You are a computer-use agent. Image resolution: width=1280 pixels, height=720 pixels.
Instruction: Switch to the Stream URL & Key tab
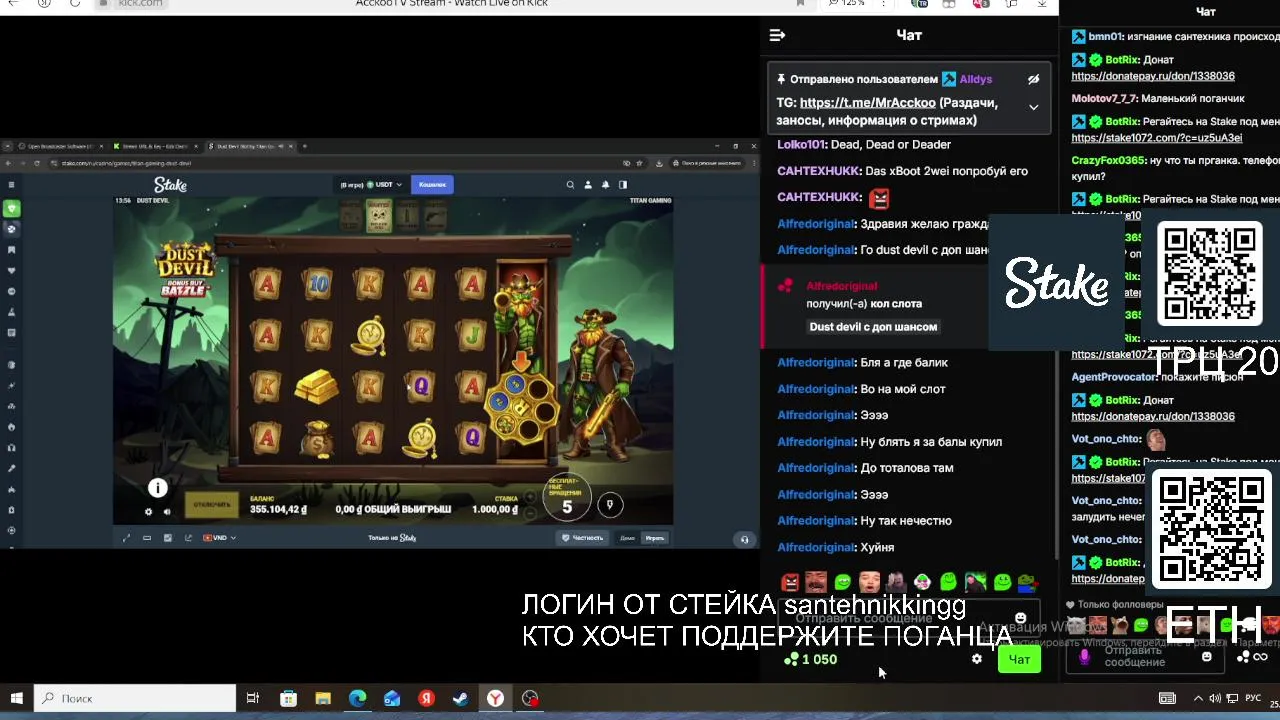pyautogui.click(x=154, y=147)
